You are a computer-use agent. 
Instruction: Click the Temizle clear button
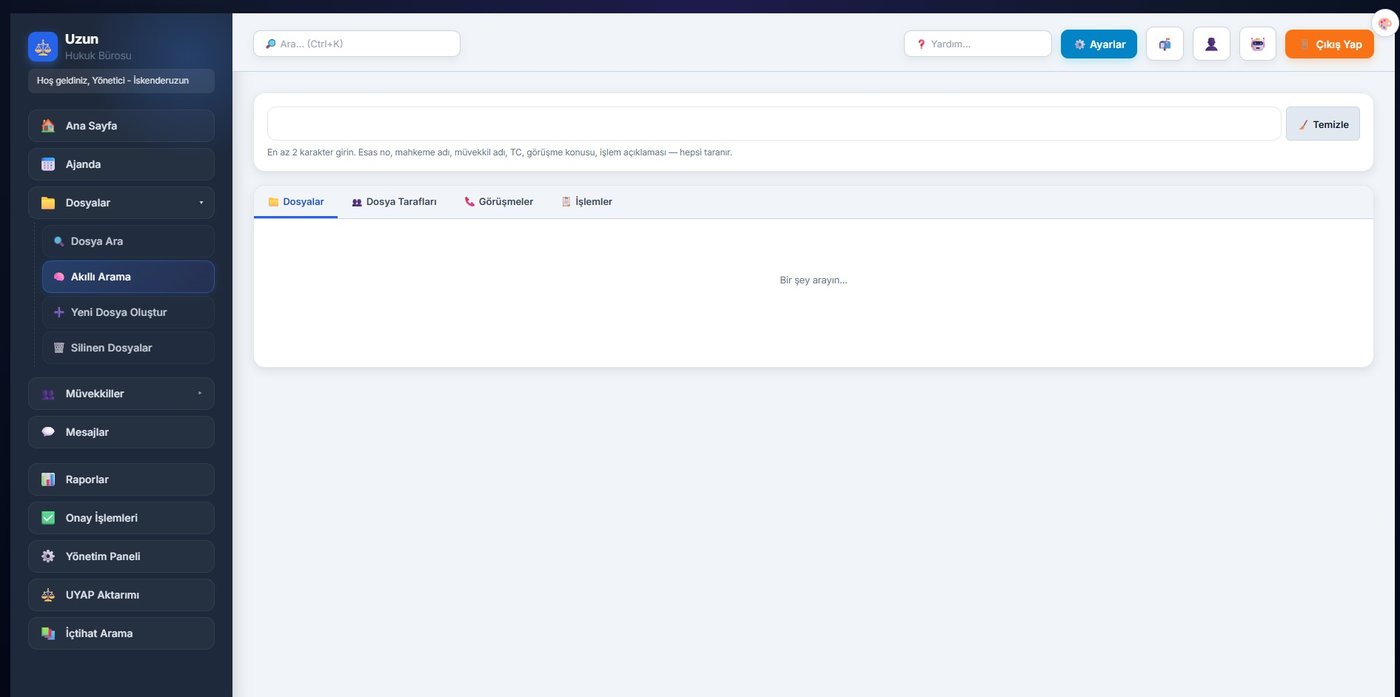[x=1323, y=124]
